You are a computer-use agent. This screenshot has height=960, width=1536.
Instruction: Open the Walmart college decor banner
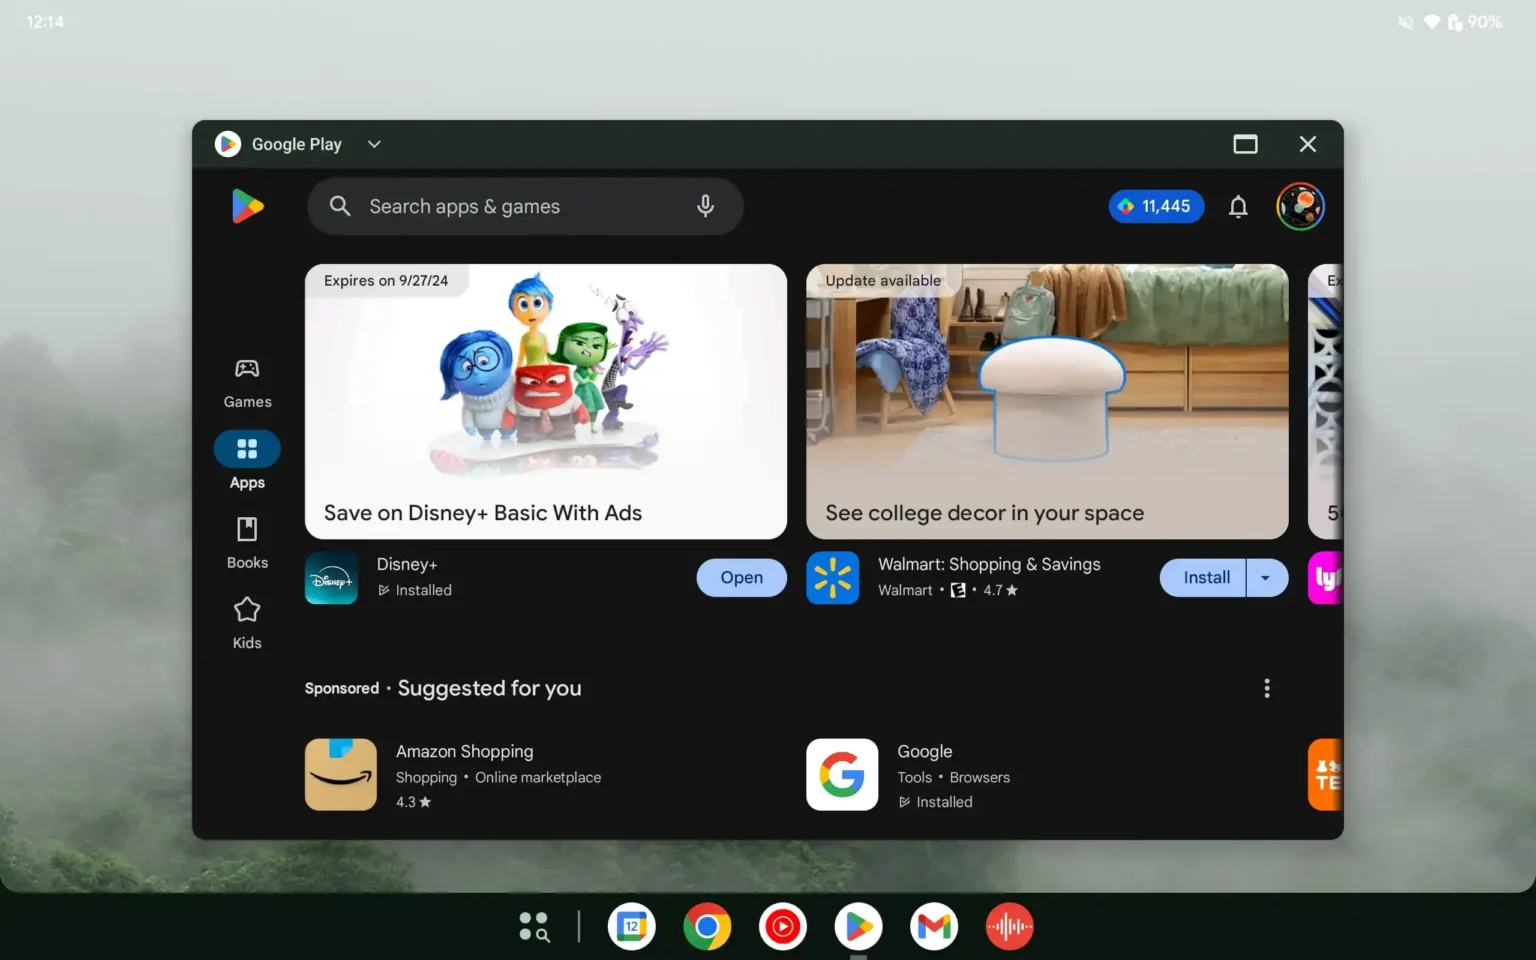click(1046, 400)
